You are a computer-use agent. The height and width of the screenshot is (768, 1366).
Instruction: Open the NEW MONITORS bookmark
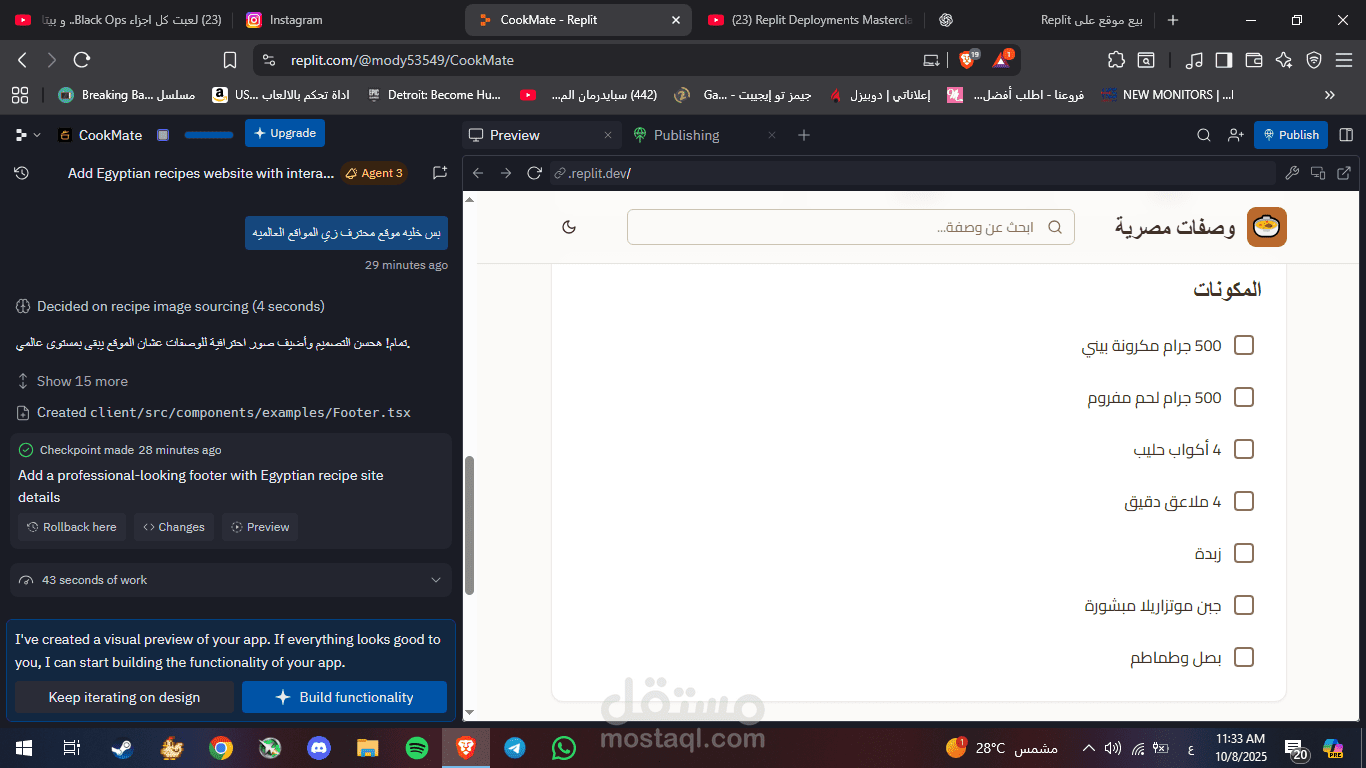click(x=1168, y=95)
